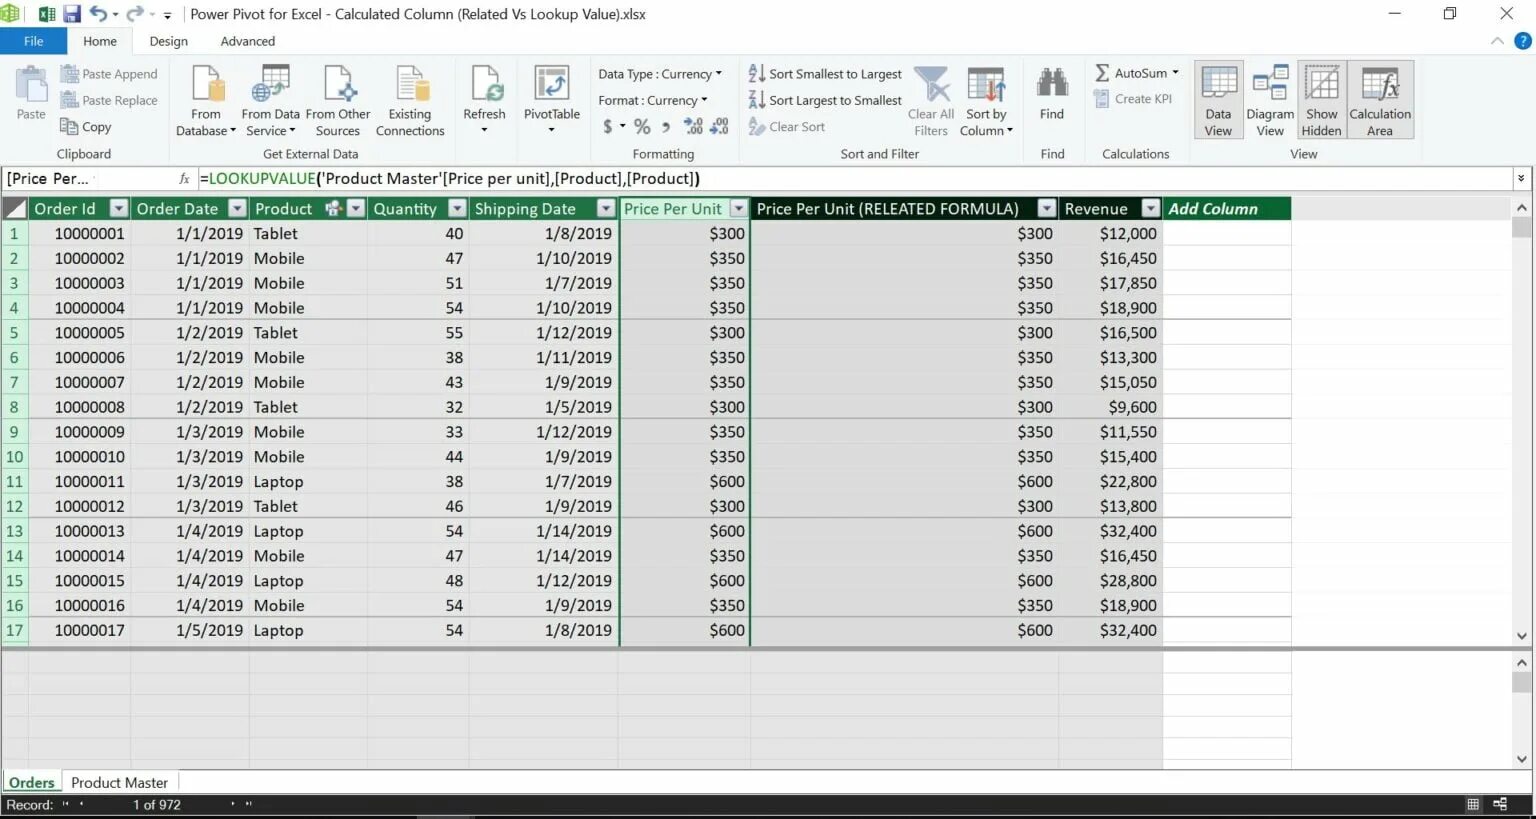Open Sort by Column
Viewport: 1536px width, 819px height.
[988, 101]
